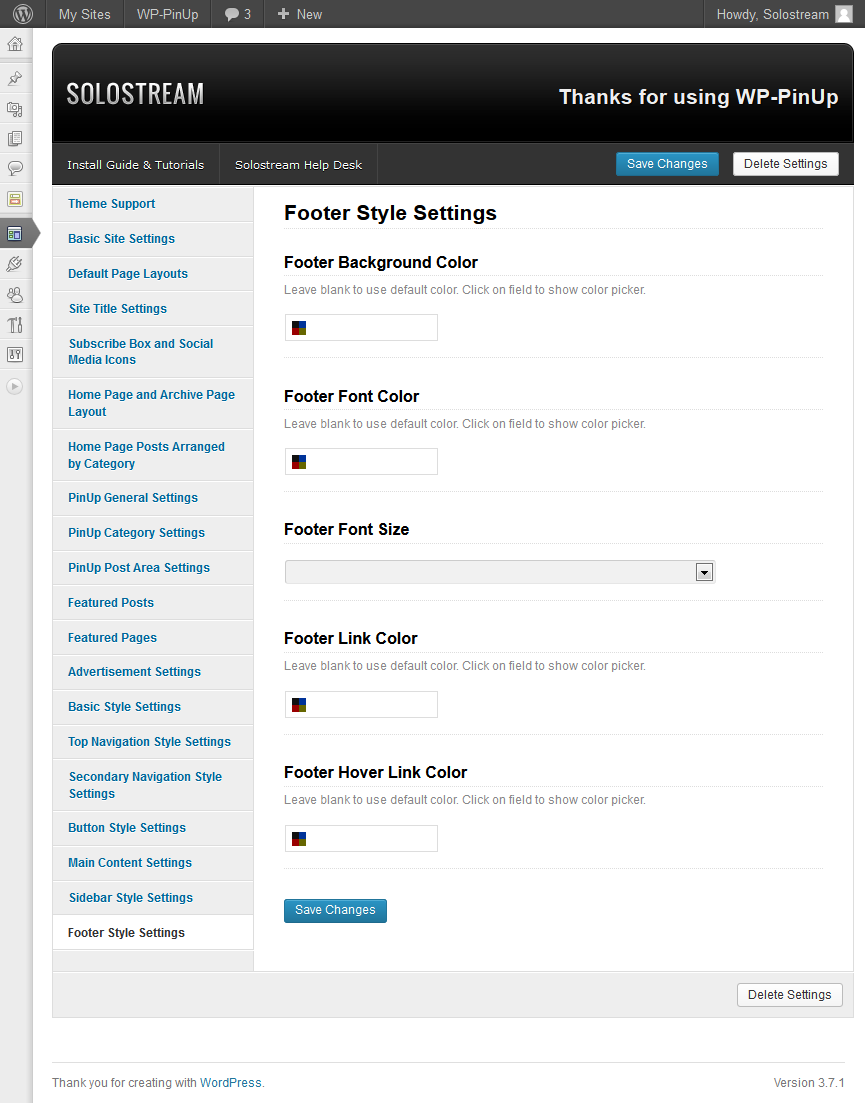Go to Main Content Settings
This screenshot has height=1103, width=865.
point(153,863)
